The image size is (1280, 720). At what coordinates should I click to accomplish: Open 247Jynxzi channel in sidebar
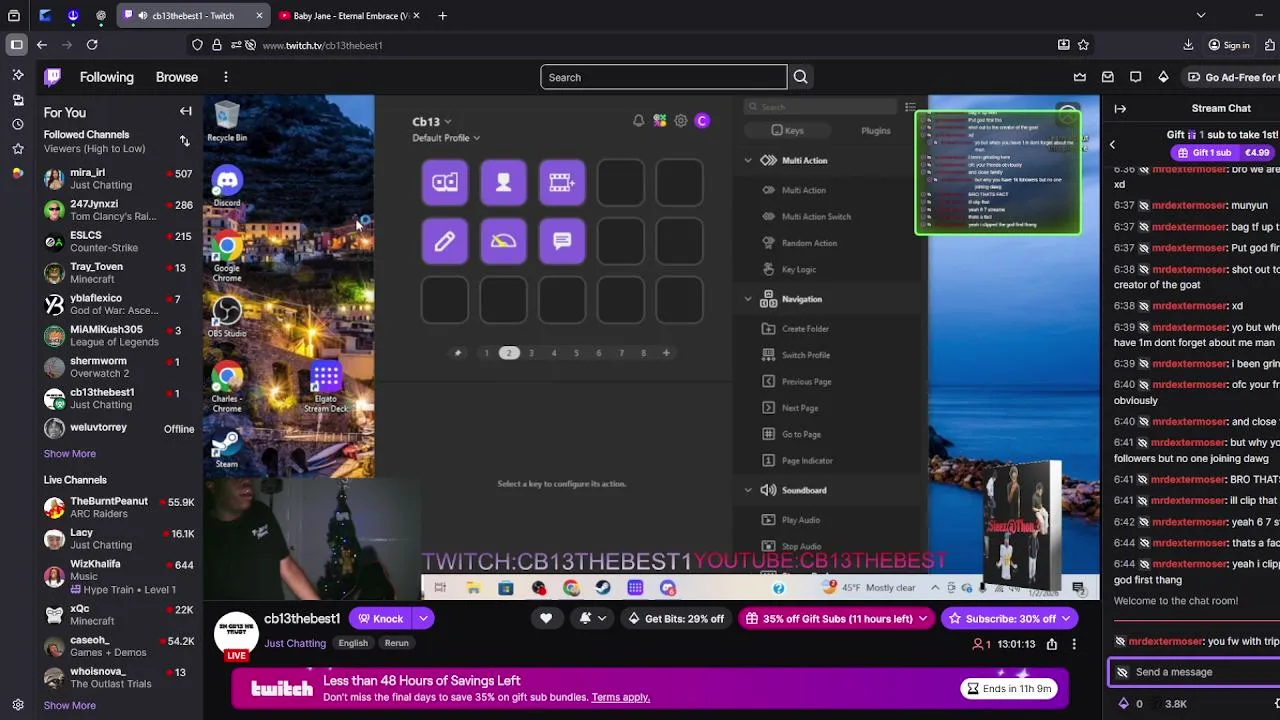118,210
